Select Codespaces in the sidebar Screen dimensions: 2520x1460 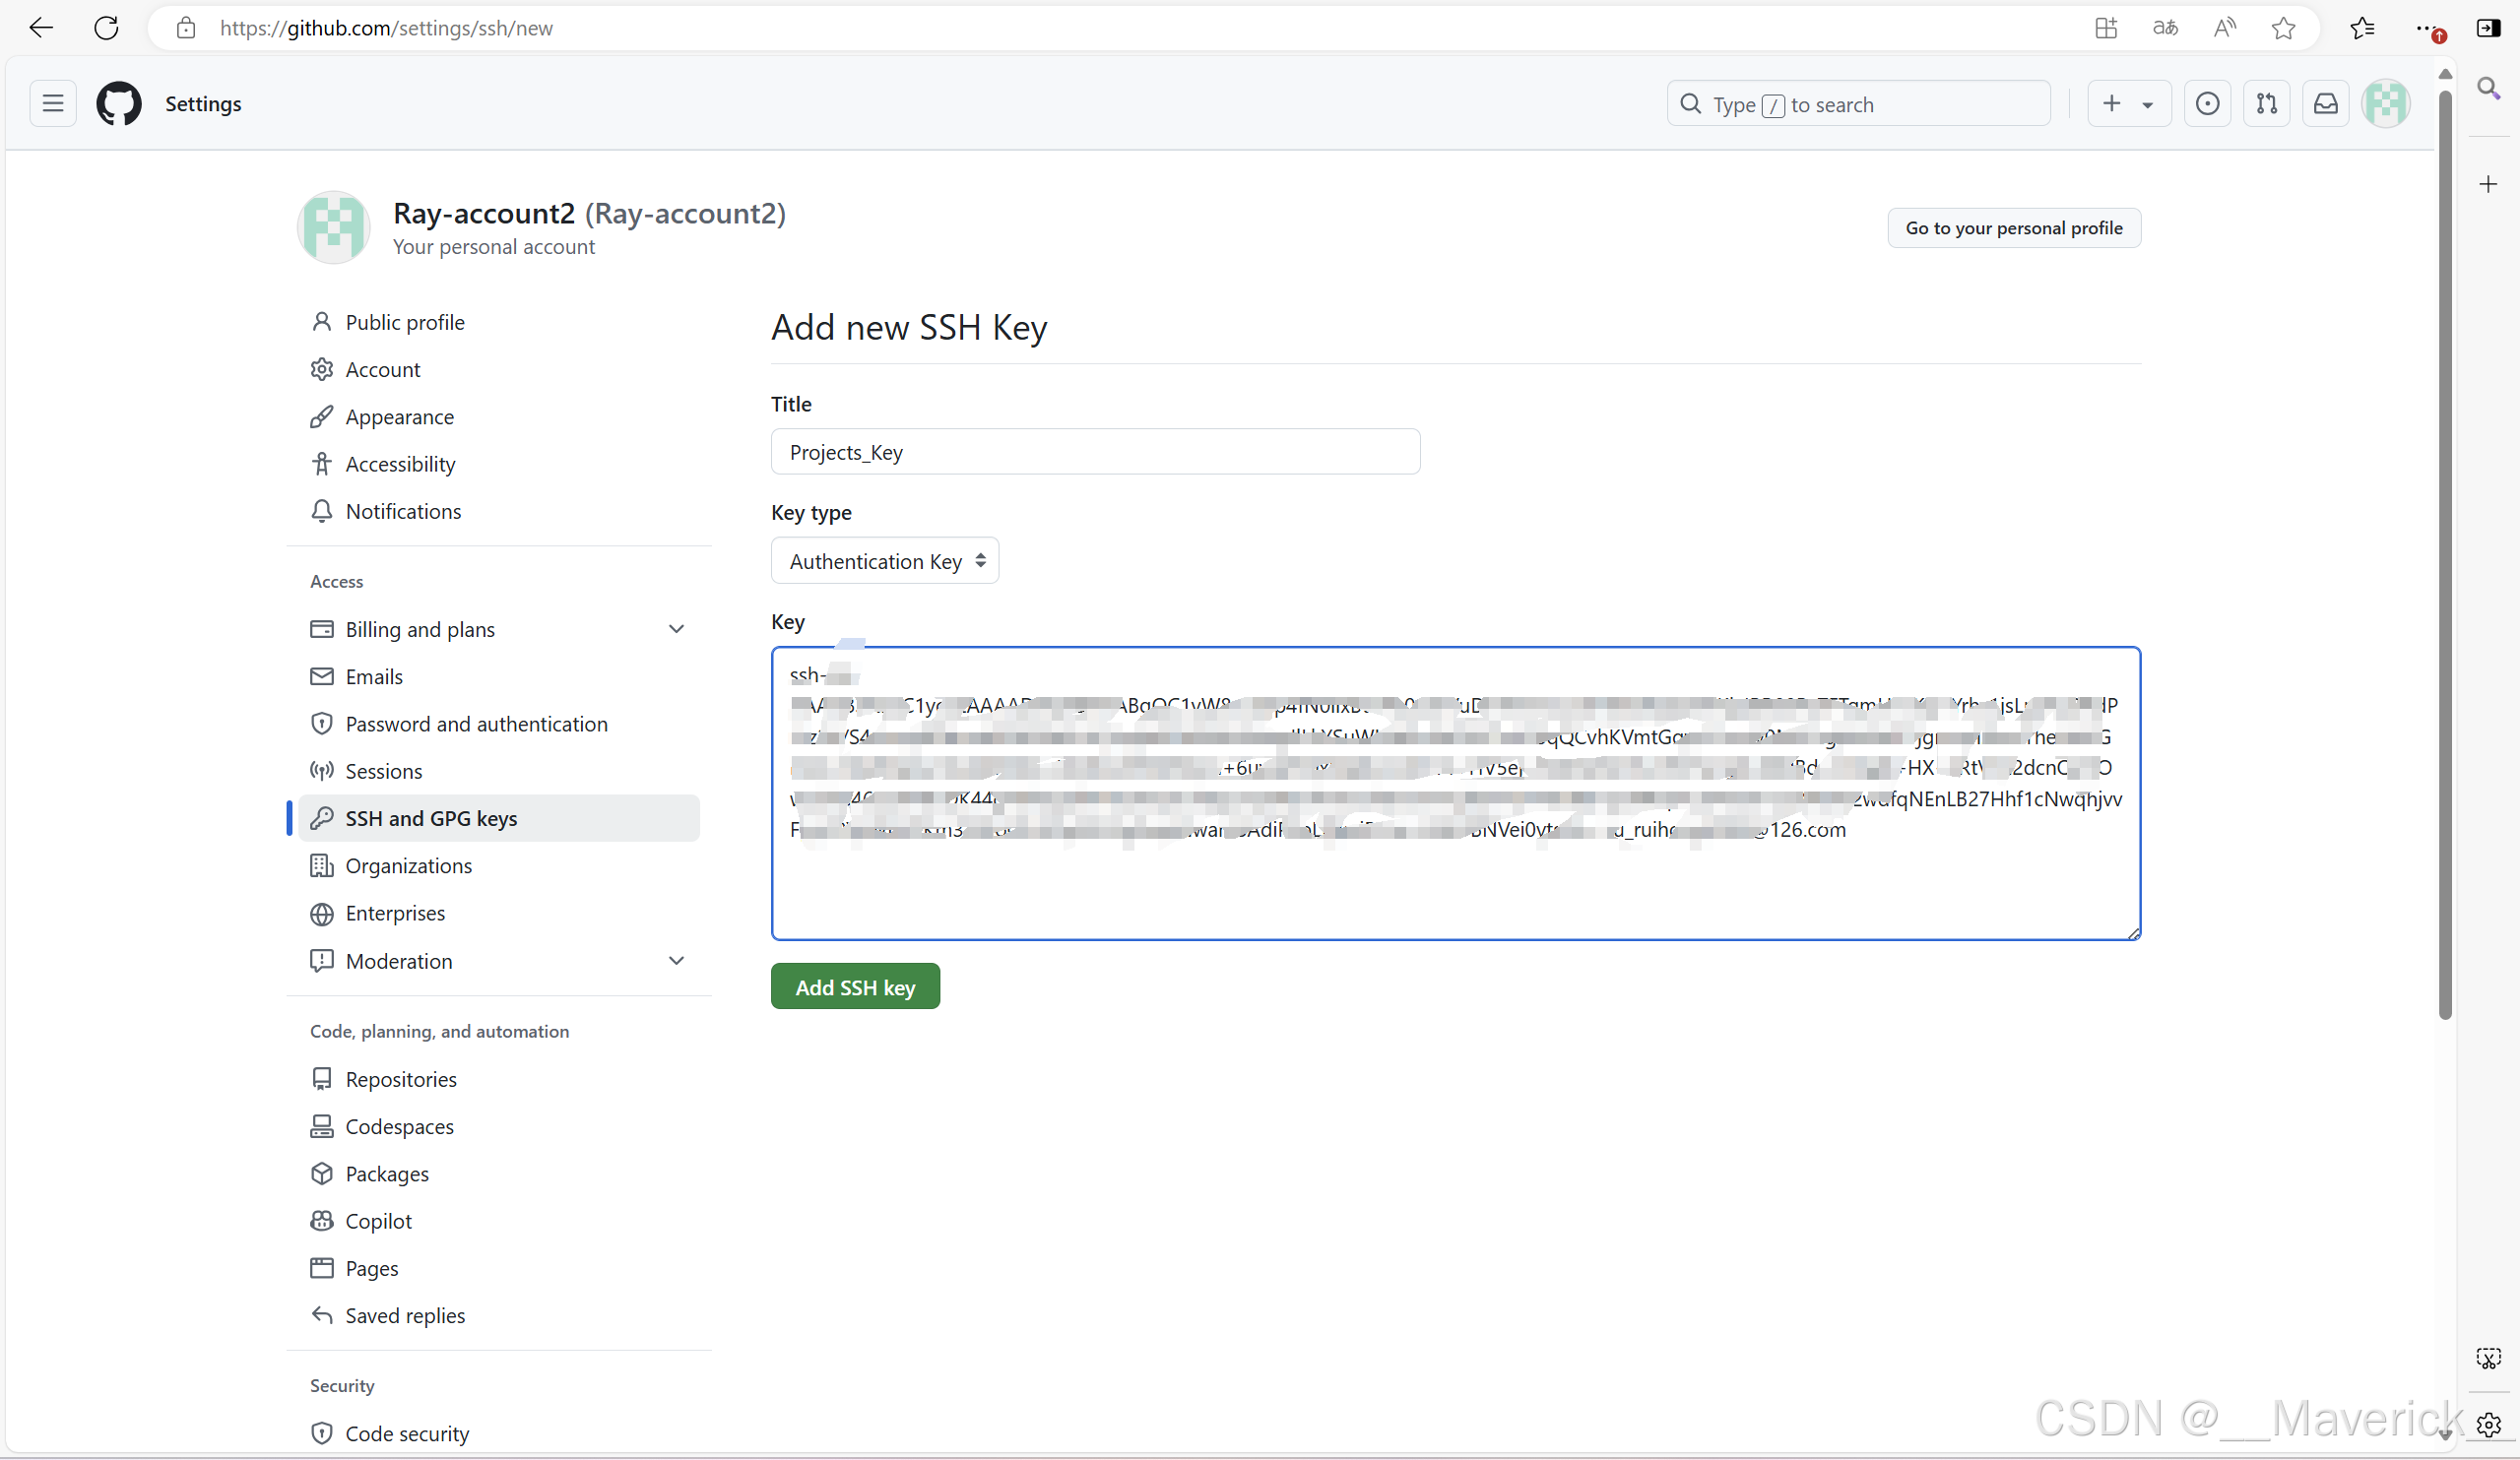399,1127
